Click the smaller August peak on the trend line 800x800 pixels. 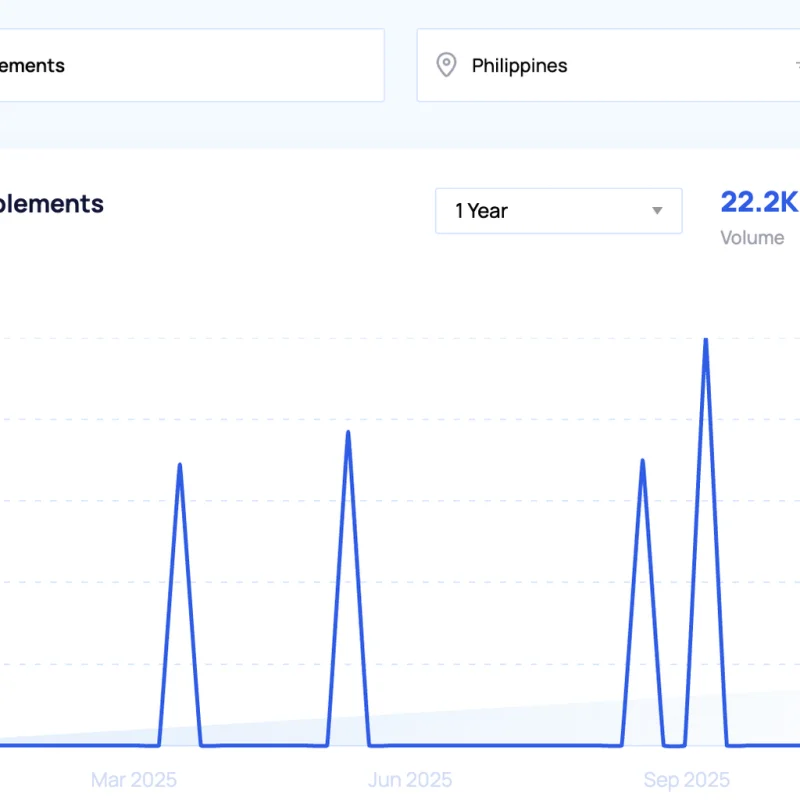tap(641, 462)
